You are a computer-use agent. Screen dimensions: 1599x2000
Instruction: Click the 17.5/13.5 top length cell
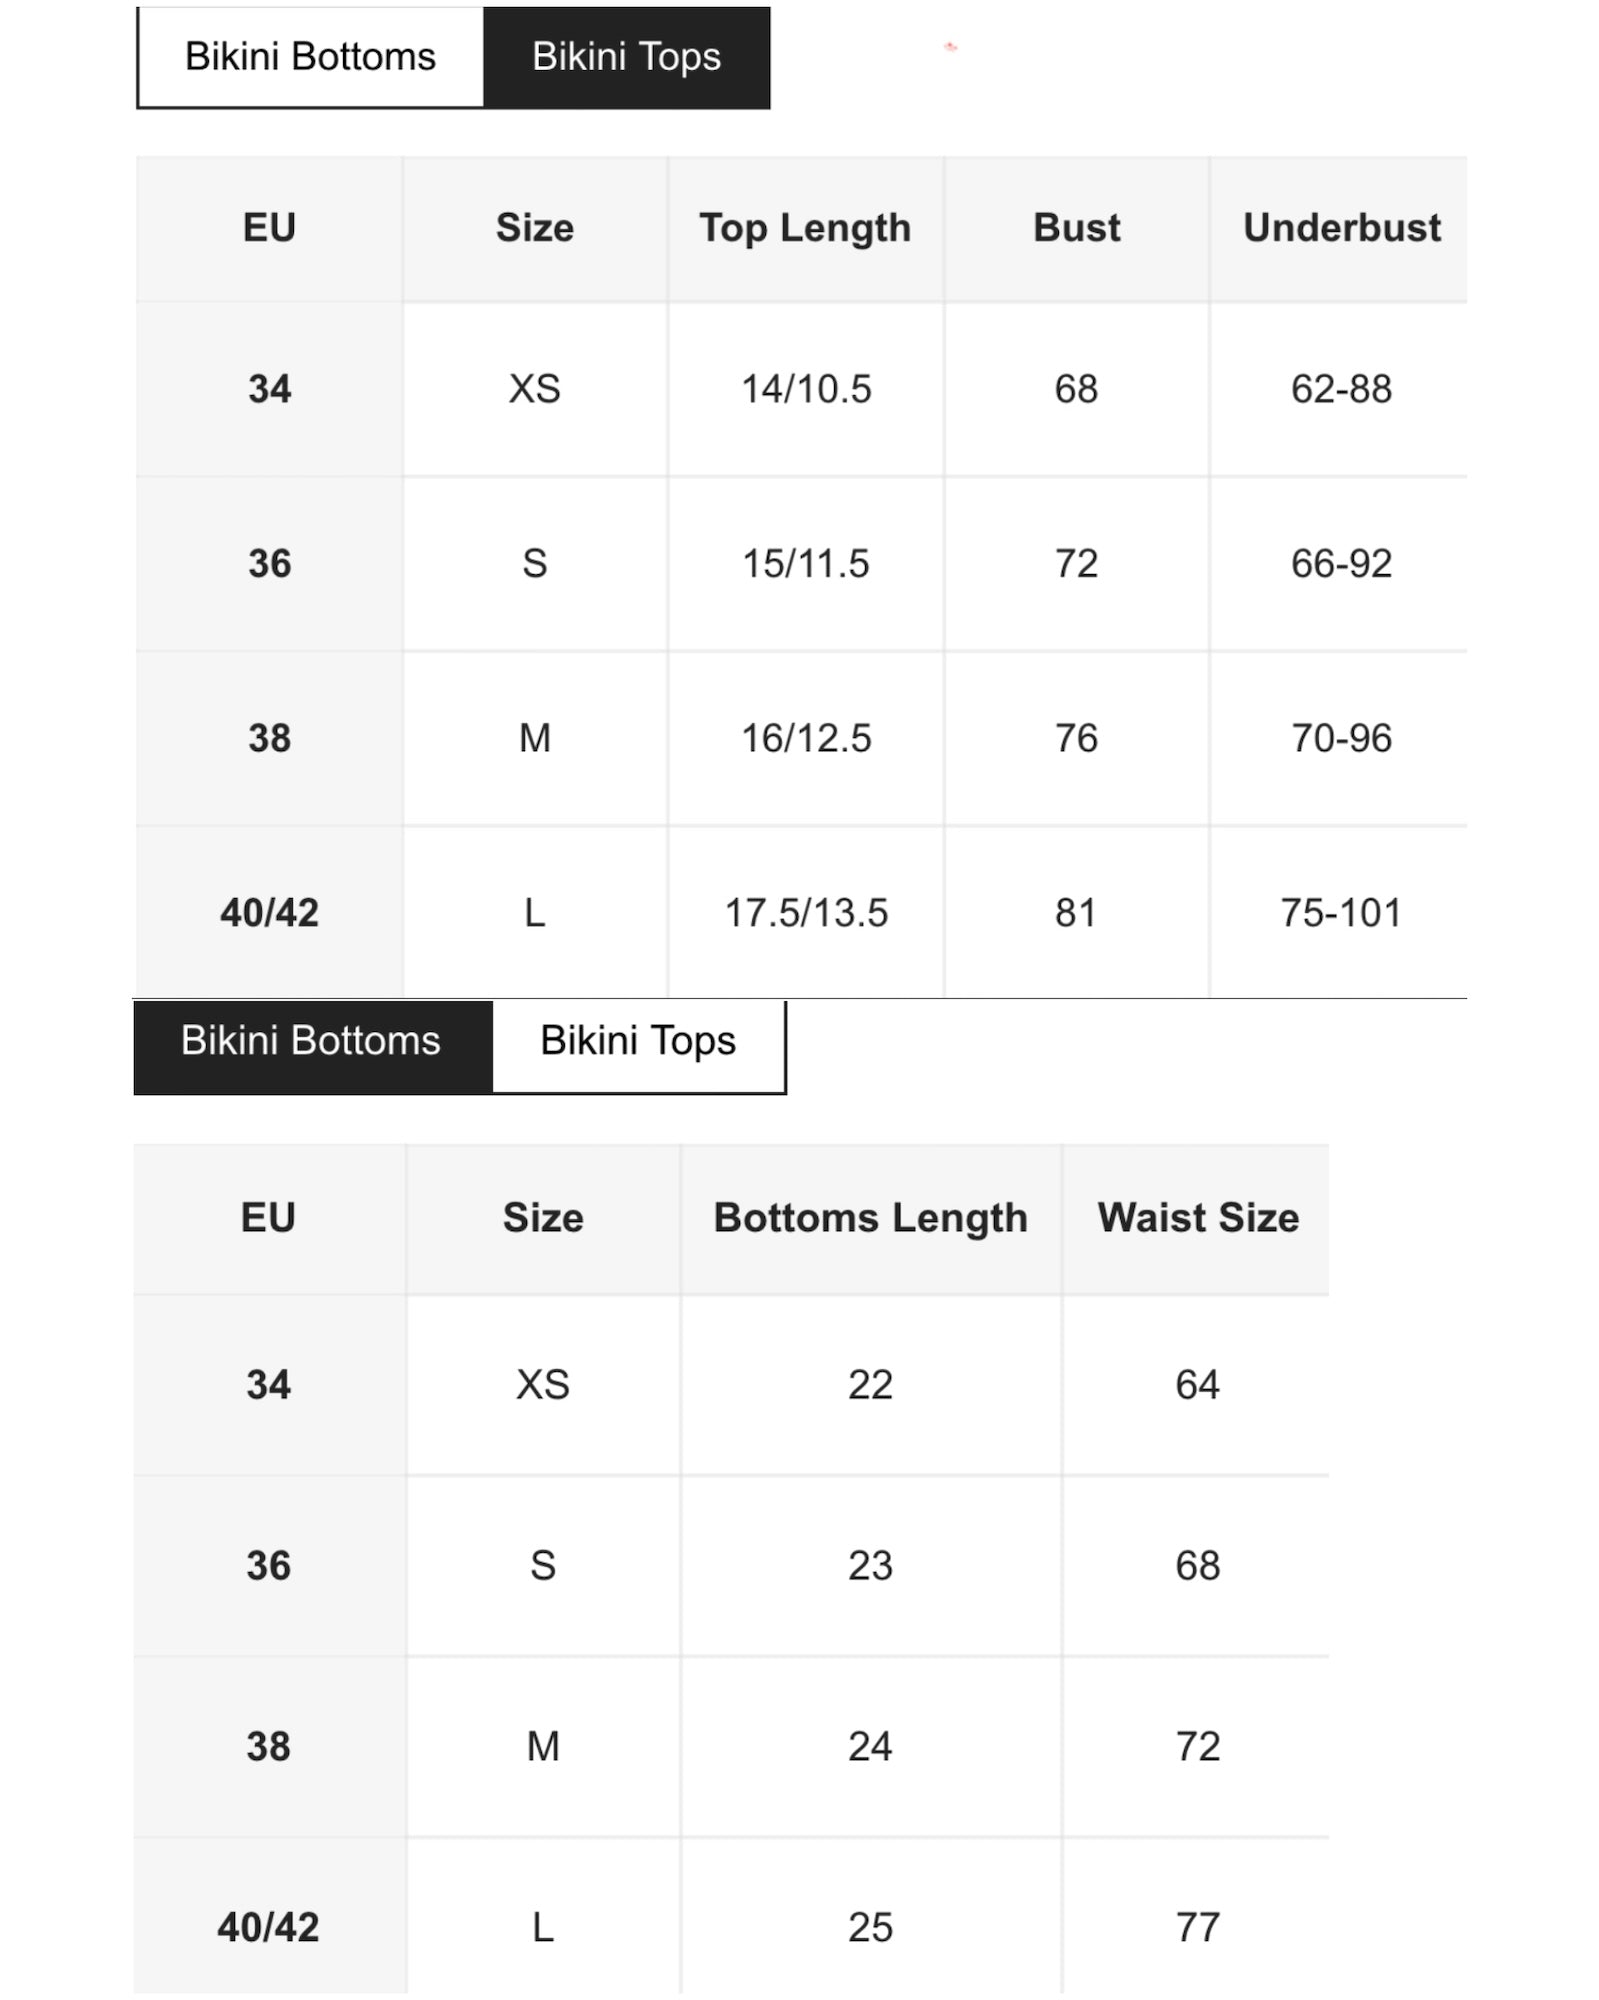(806, 913)
